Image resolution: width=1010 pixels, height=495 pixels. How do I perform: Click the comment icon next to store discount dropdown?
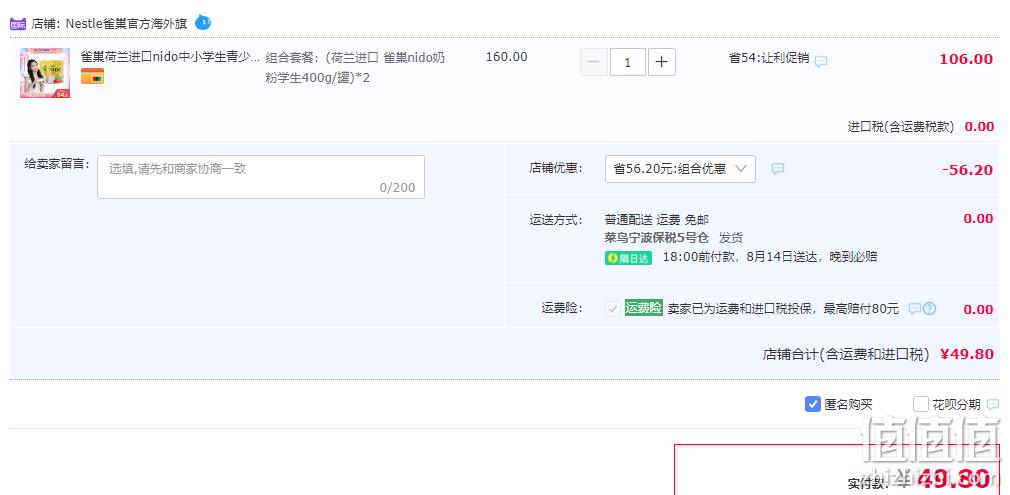coord(777,169)
